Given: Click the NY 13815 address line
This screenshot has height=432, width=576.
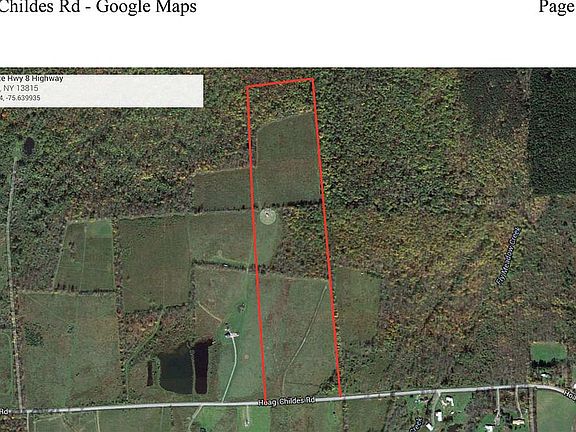Looking at the screenshot, I should [21, 89].
